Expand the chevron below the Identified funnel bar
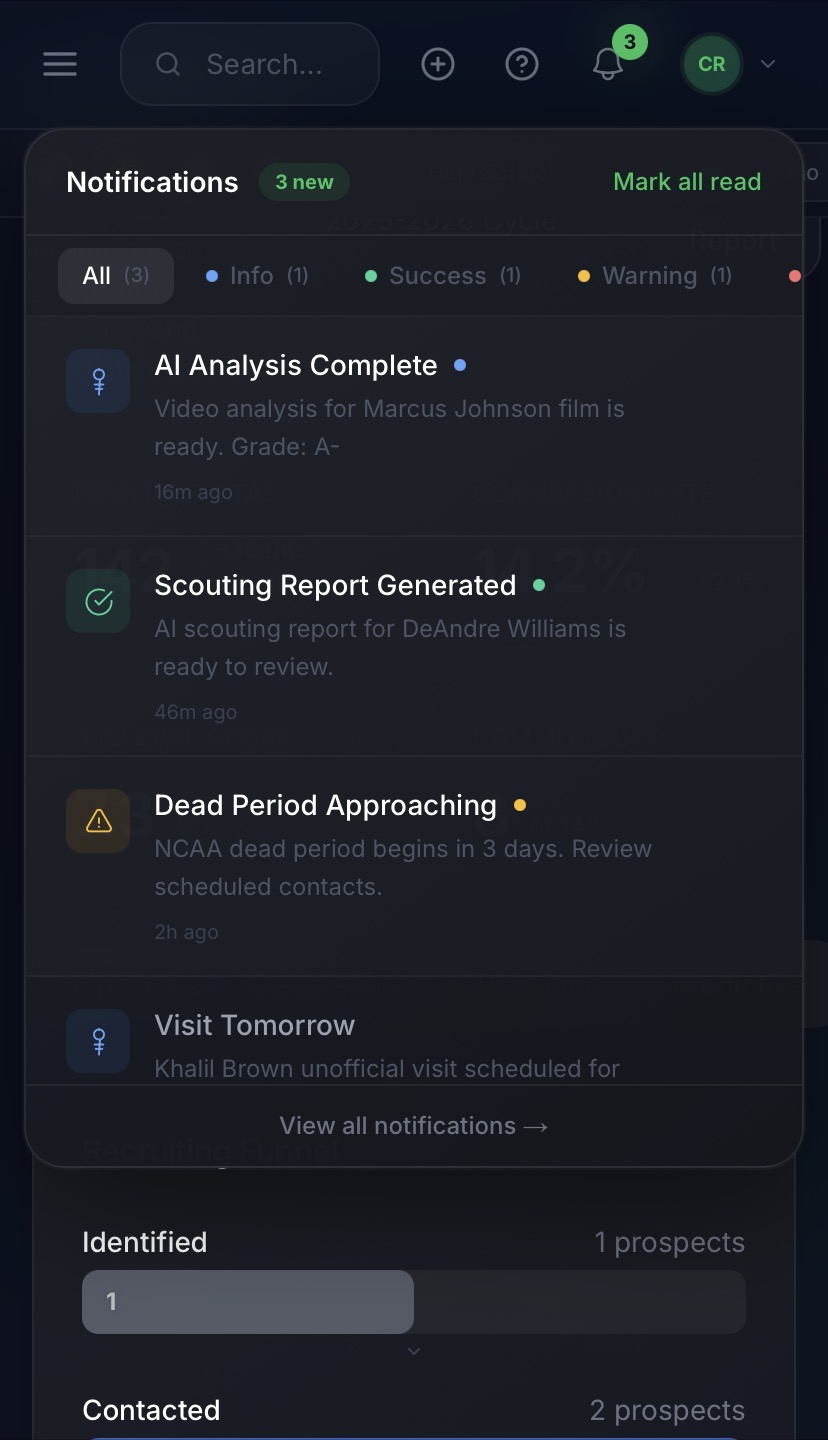Viewport: 828px width, 1440px height. (413, 1350)
